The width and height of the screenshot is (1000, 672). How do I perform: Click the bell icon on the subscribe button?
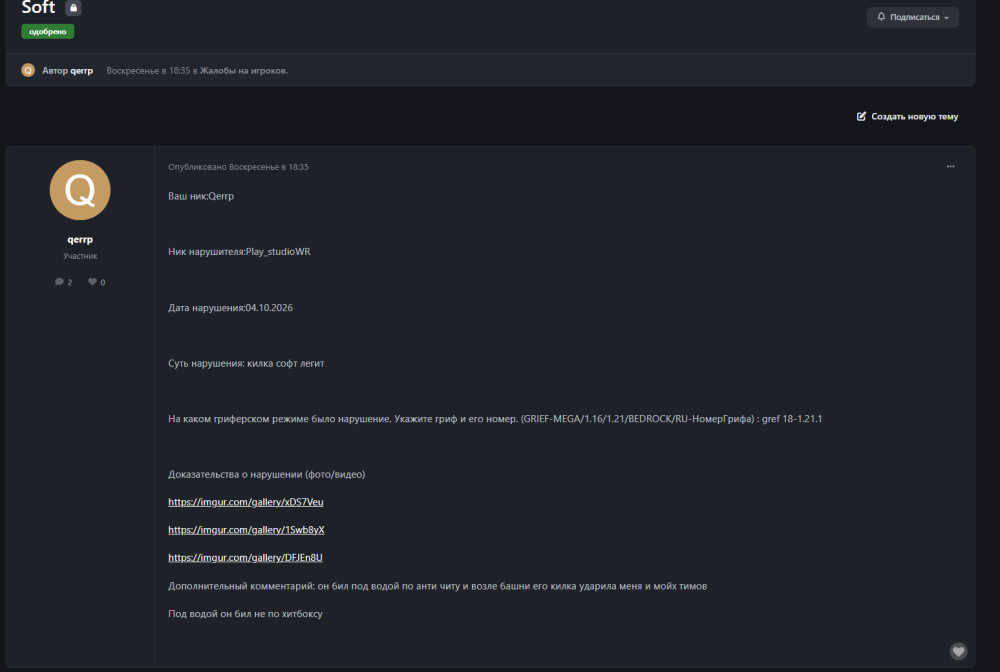tap(881, 17)
